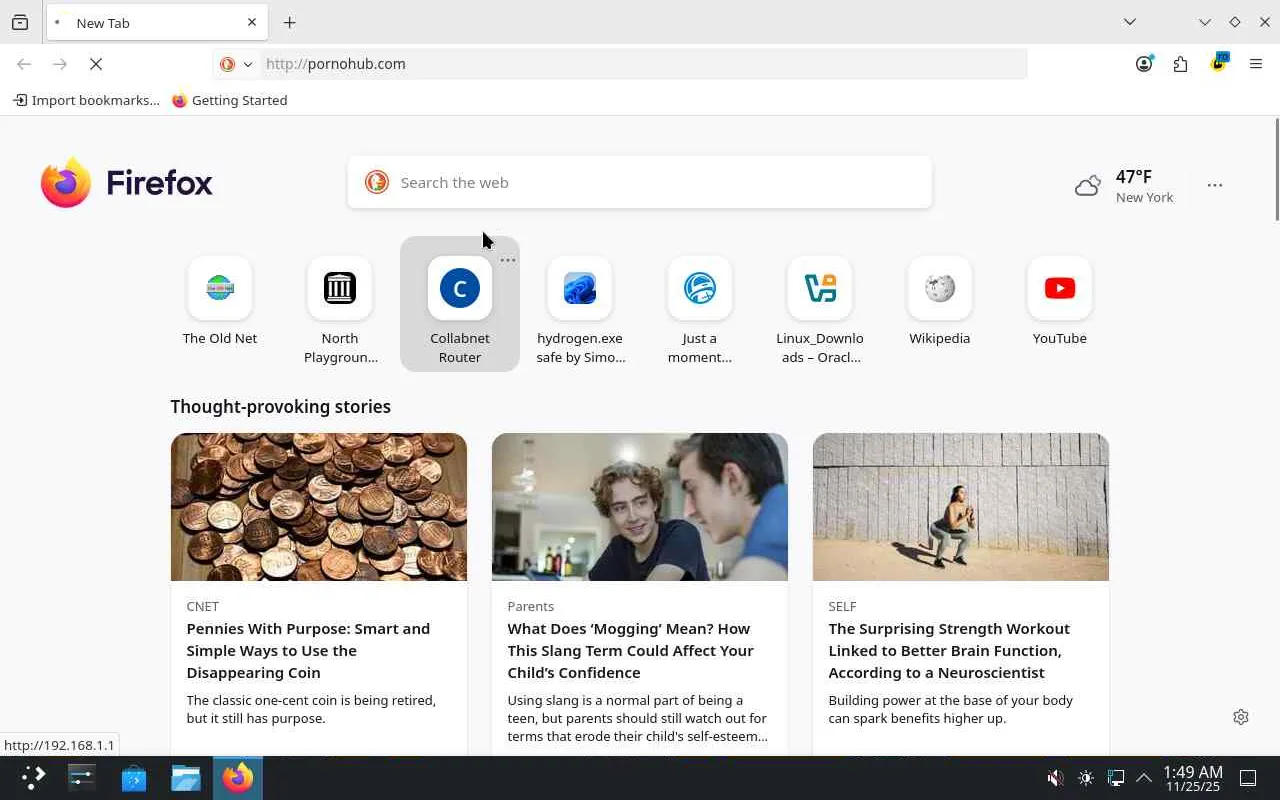Viewport: 1280px width, 800px height.
Task: Open the Pennies With Purpose article
Action: pos(308,650)
